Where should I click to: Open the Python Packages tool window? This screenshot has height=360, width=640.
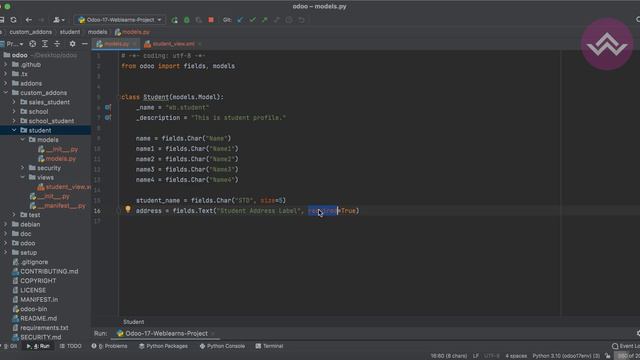[163, 346]
